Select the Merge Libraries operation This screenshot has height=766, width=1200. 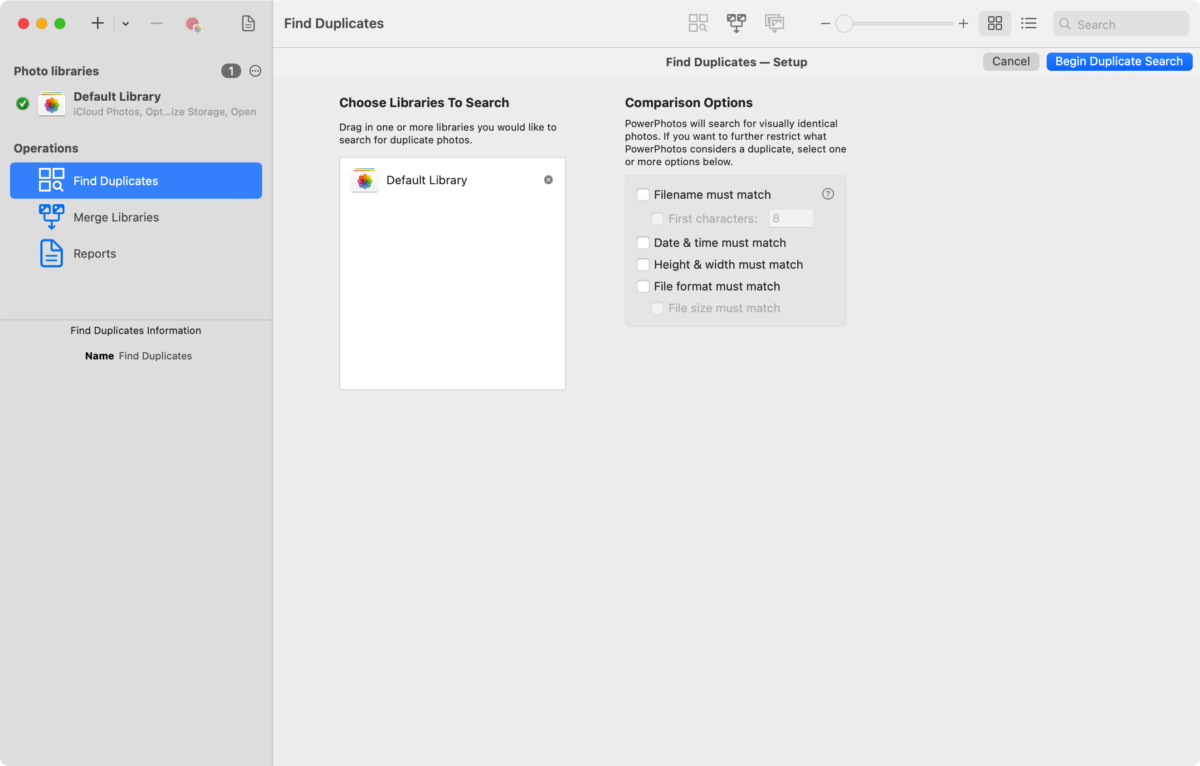(x=136, y=217)
